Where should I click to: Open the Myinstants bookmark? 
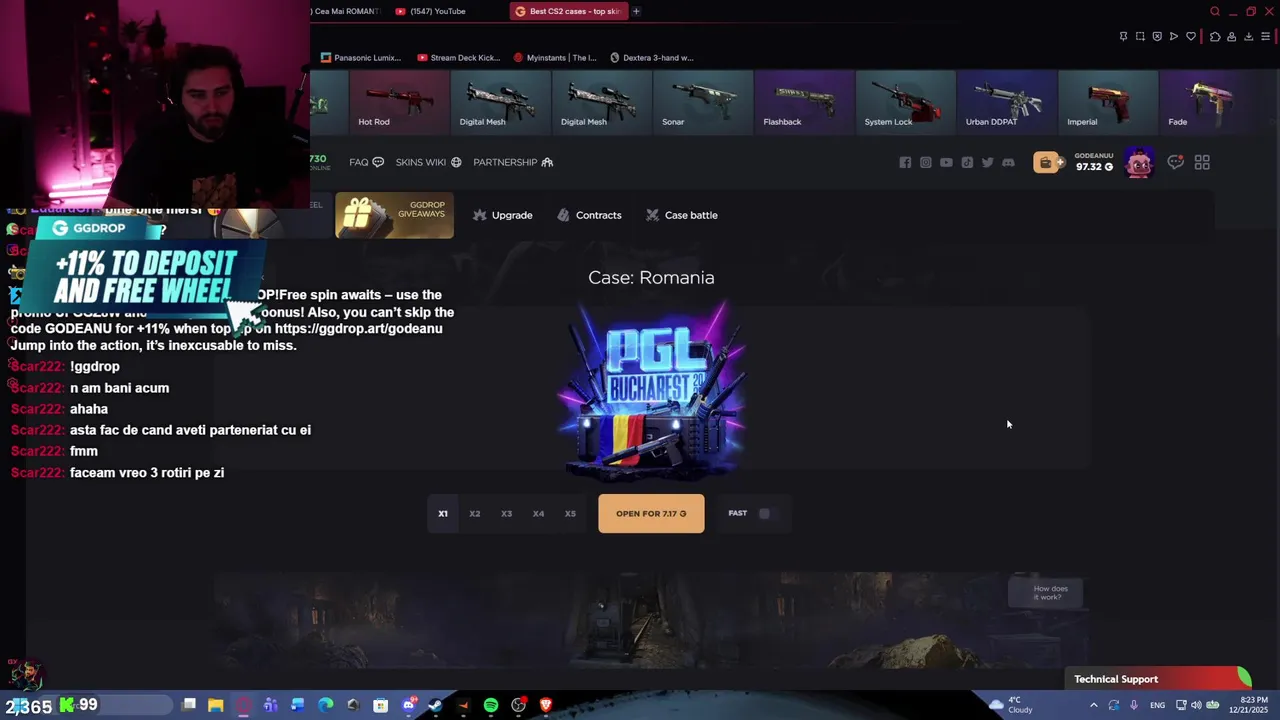[x=555, y=58]
